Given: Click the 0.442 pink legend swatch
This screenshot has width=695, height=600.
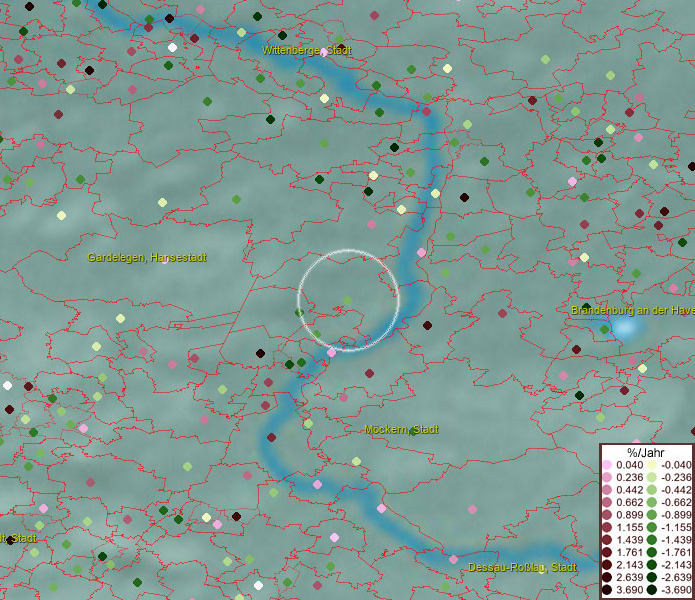Looking at the screenshot, I should pos(607,491).
